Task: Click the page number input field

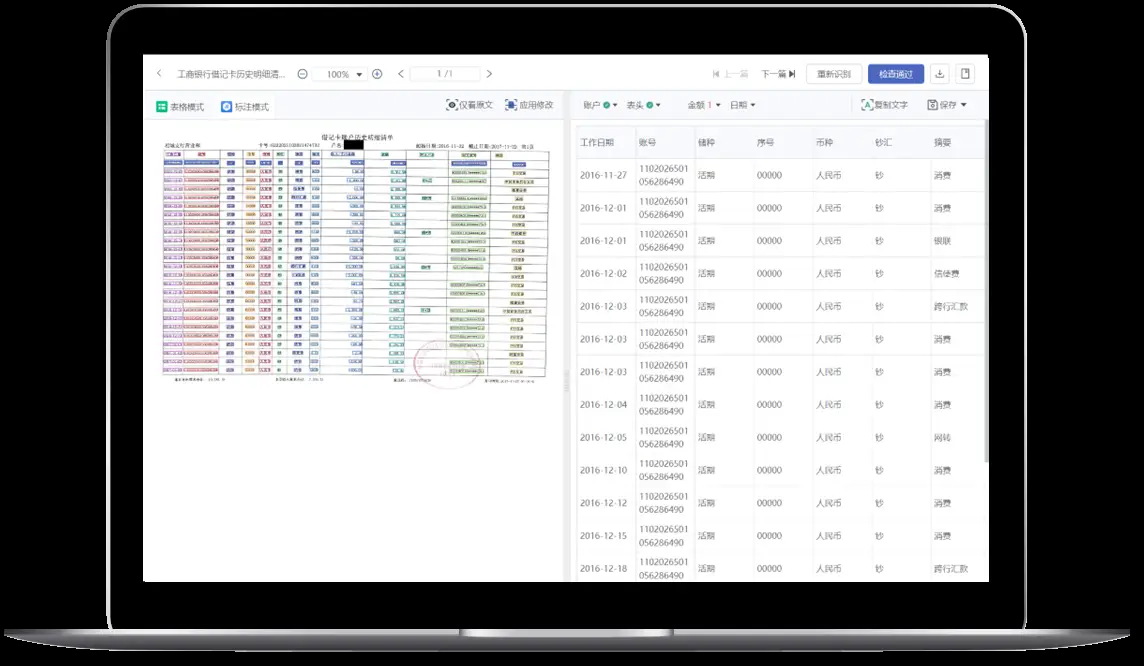Action: tap(445, 74)
